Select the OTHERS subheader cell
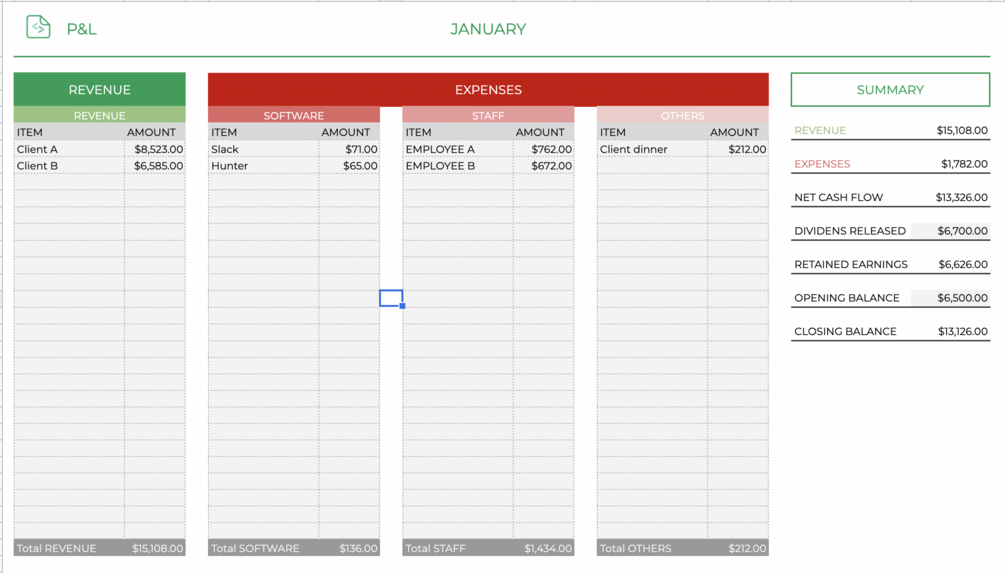Image resolution: width=1005 pixels, height=573 pixels. click(x=683, y=115)
